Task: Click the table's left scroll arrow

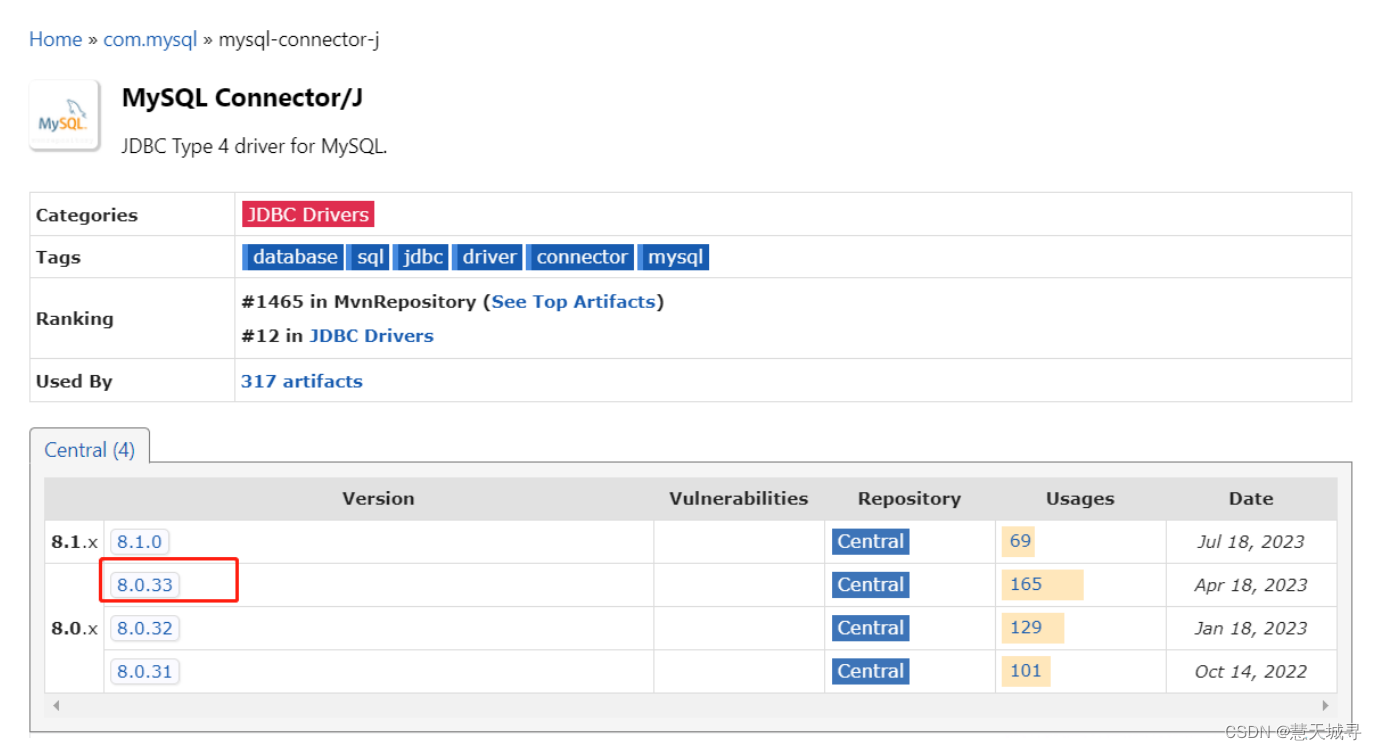Action: [56, 705]
